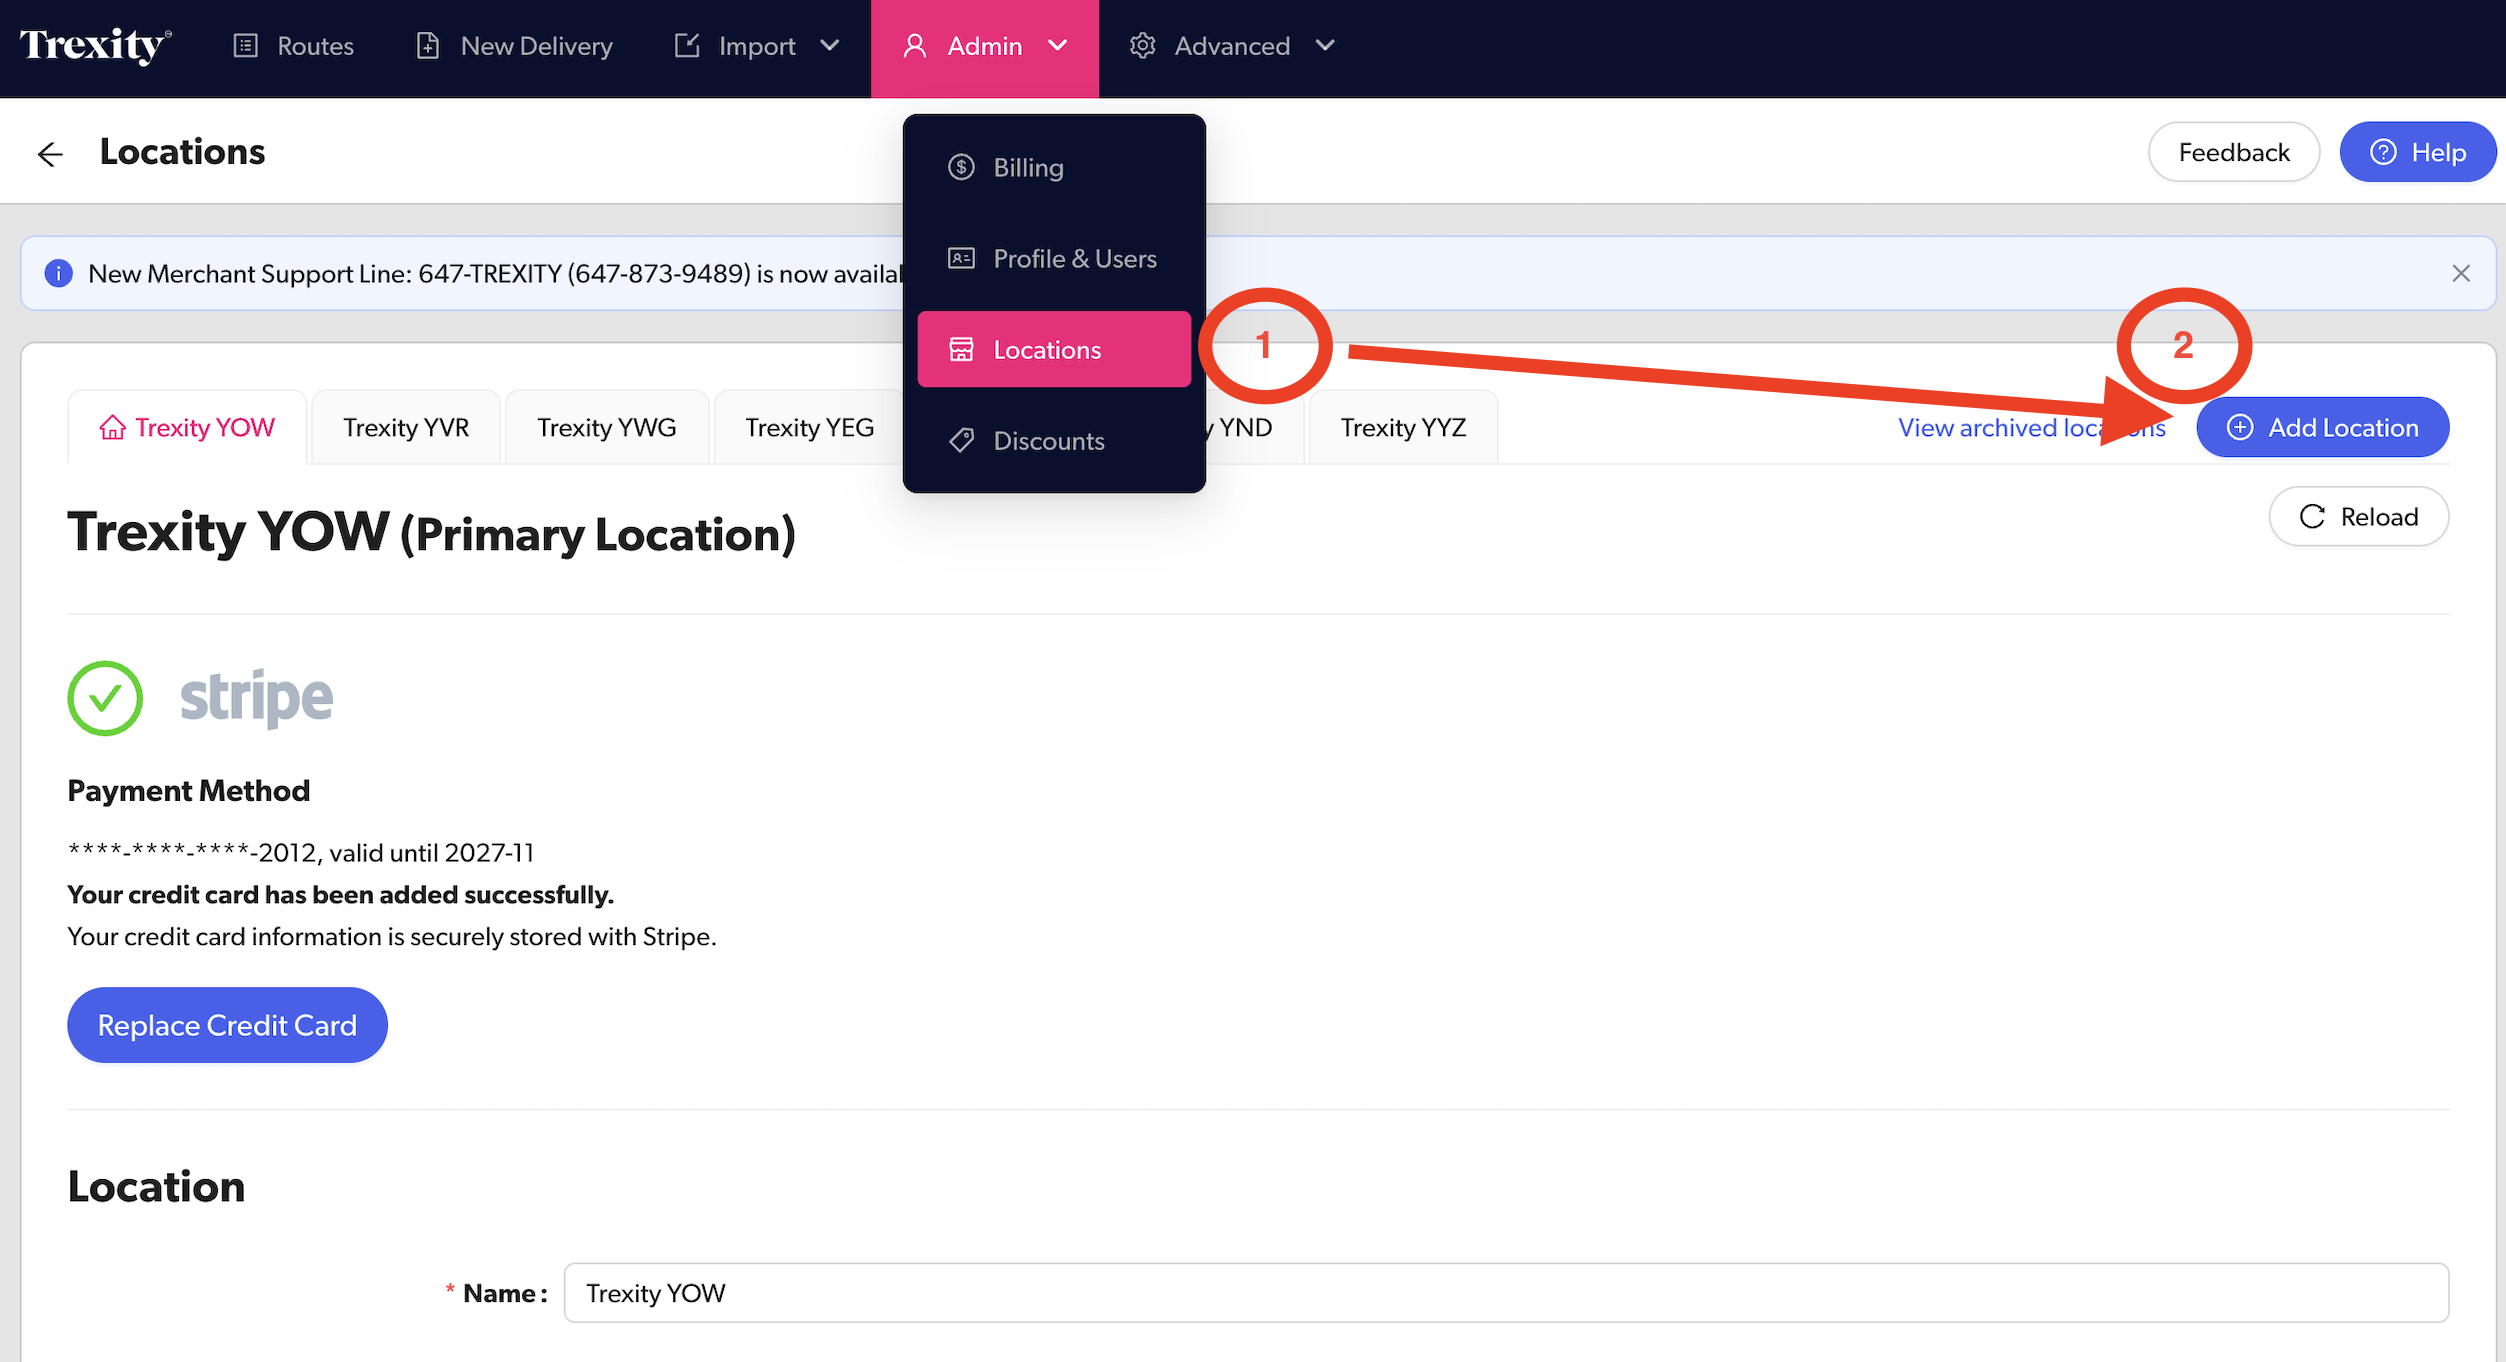Click the Reload circular arrow icon

(2312, 516)
